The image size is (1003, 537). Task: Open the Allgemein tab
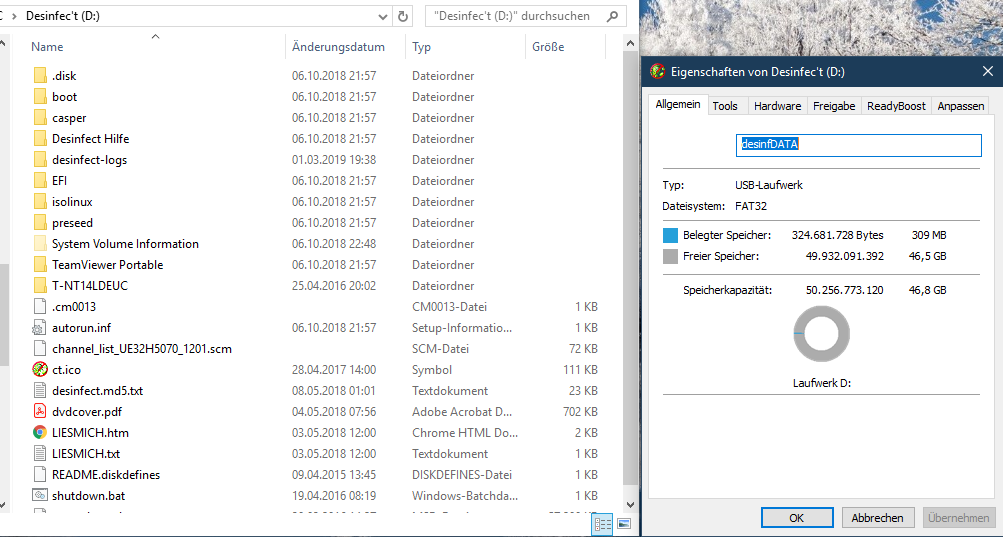click(x=678, y=104)
